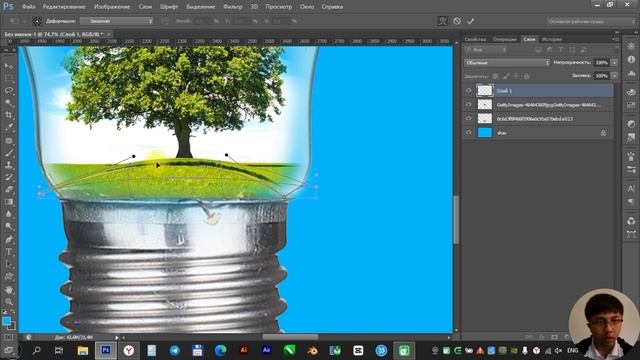Open the workspace switcher dropdown

tap(590, 21)
